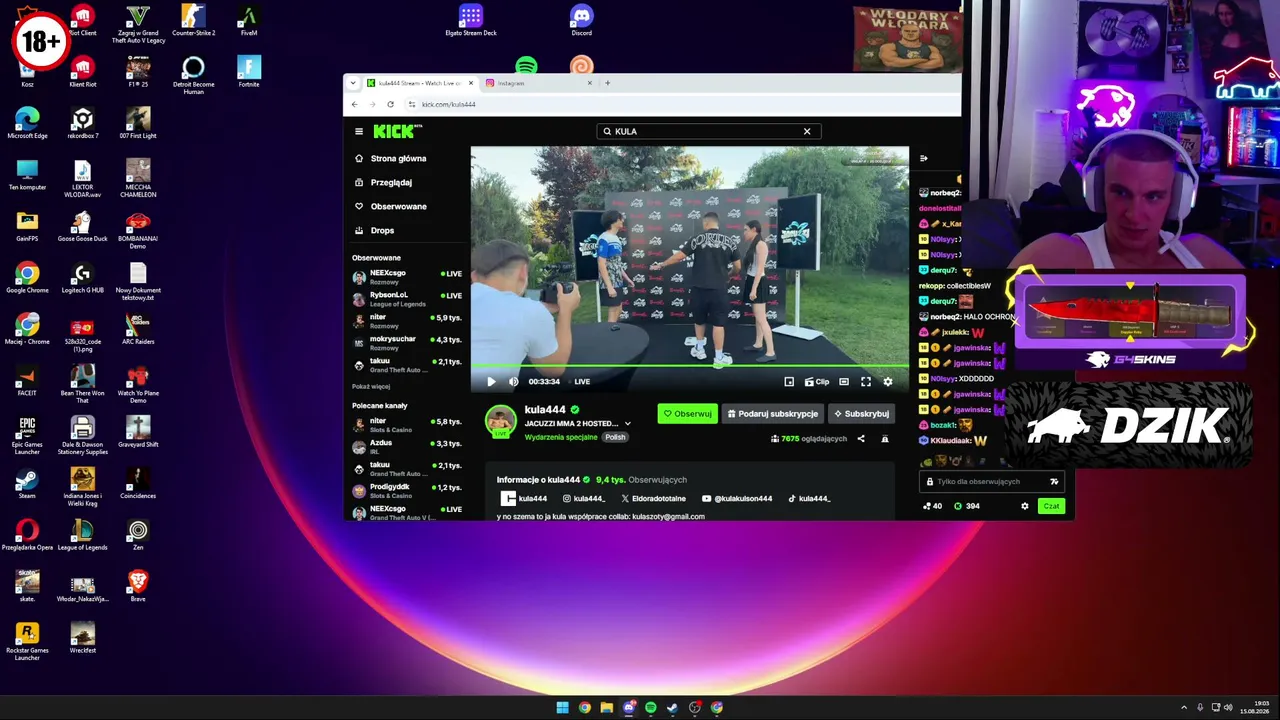Screen dimensions: 1280x720
Task: Expand the JACUZZI MMA 2 stream title
Action: [x=627, y=424]
